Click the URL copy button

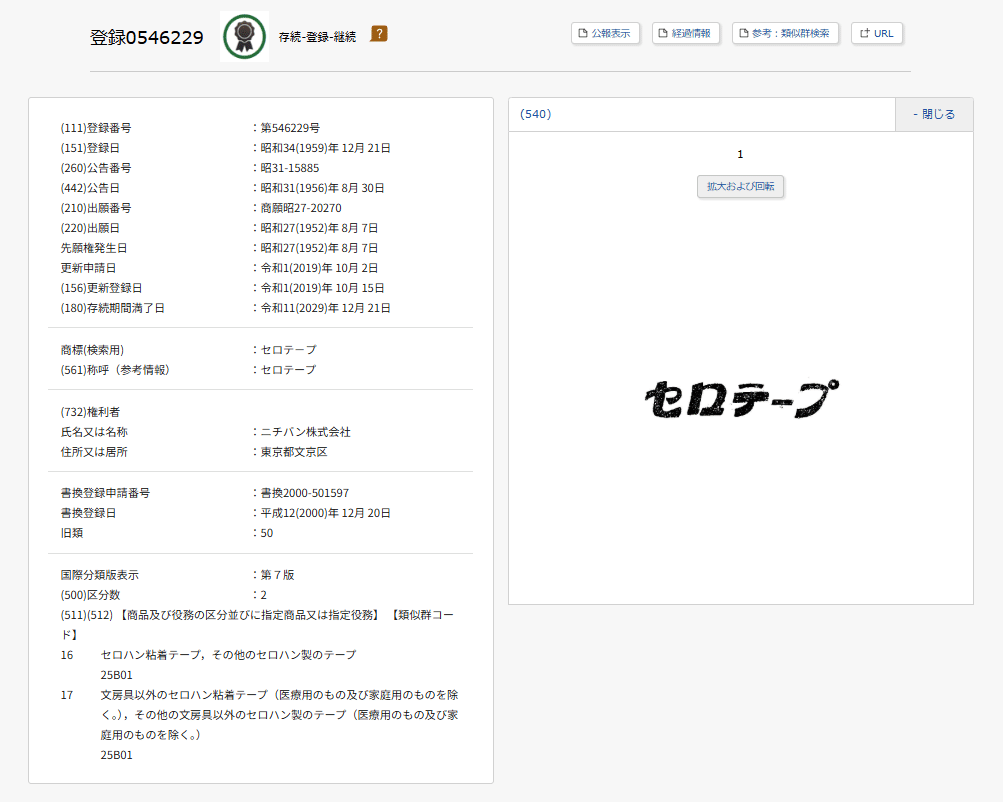pos(876,32)
